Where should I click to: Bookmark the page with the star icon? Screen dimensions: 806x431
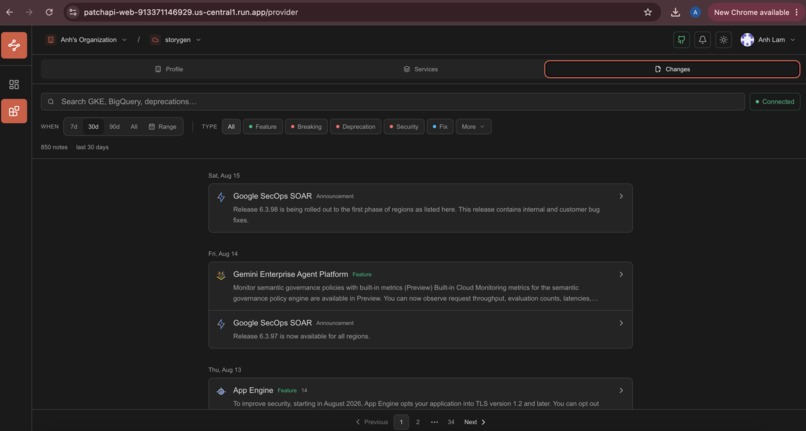point(648,12)
